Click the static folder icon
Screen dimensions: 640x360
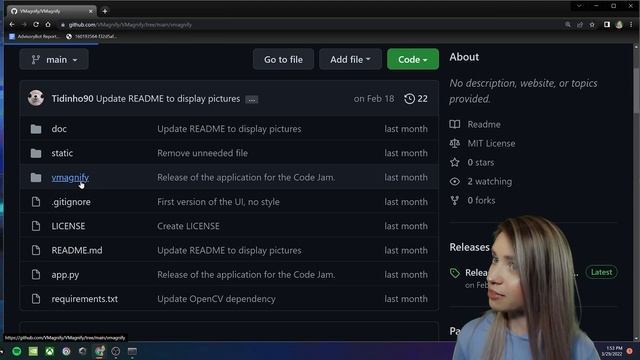click(36, 153)
